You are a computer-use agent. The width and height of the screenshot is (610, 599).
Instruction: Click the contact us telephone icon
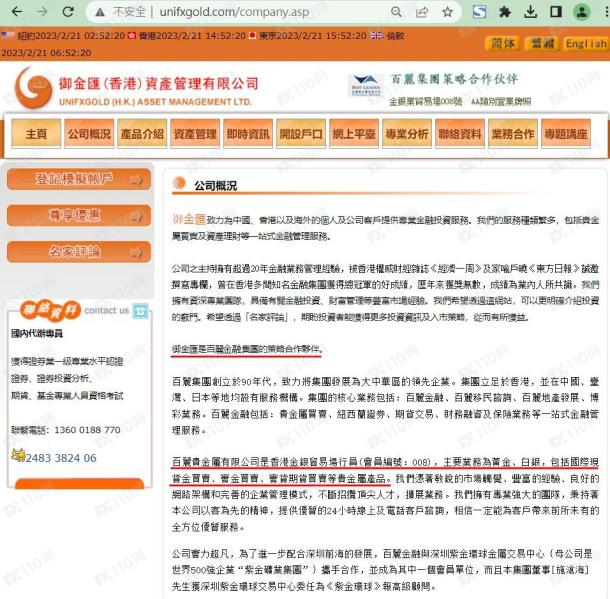click(140, 310)
